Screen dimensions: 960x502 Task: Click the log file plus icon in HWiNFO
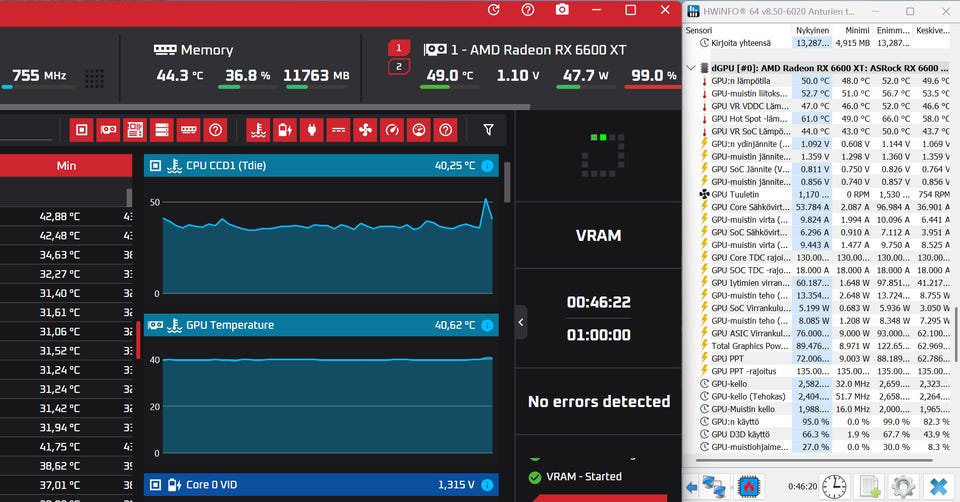[x=869, y=487]
